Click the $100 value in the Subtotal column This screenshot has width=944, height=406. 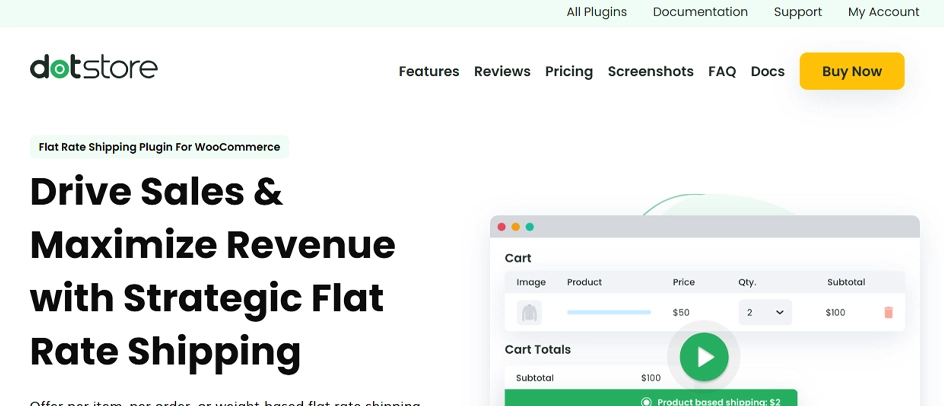coord(836,313)
